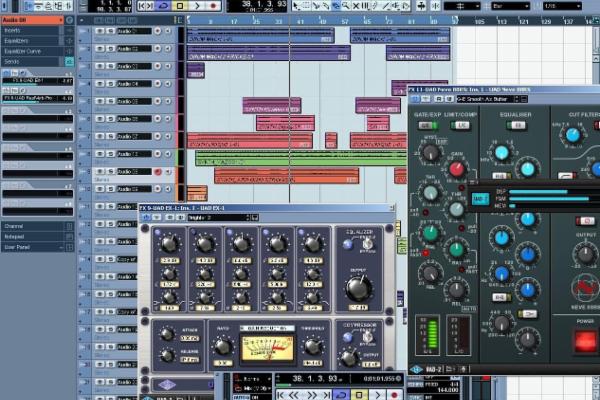Screen dimensions: 600x400
Task: Click the Play button in top transport
Action: tap(198, 5)
